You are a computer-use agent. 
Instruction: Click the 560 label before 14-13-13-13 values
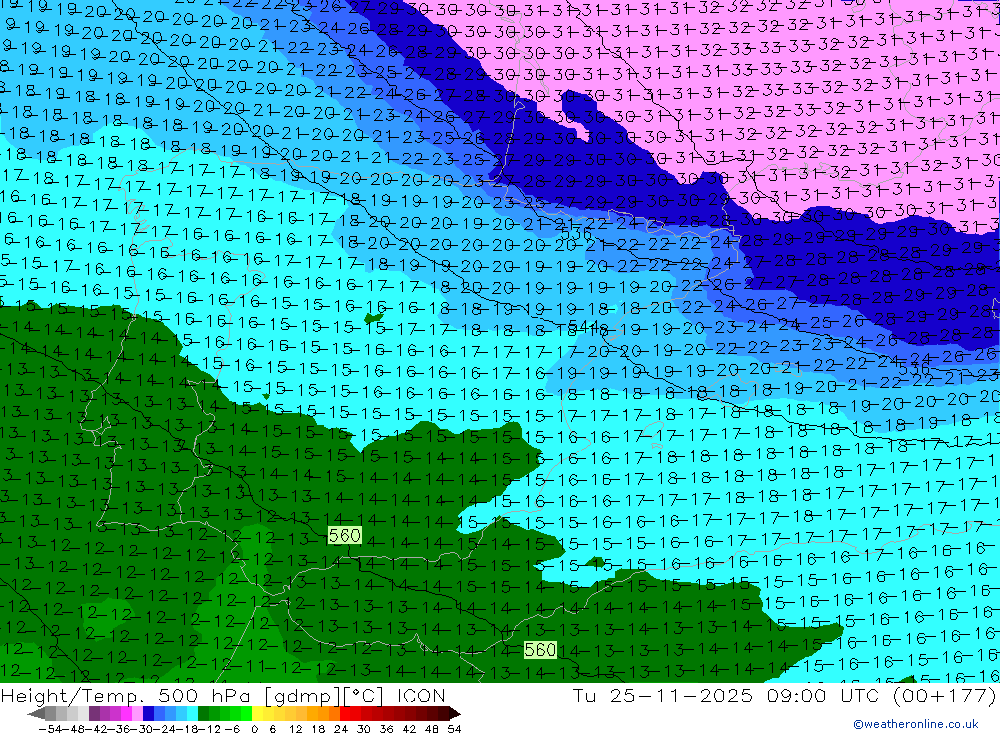[540, 650]
